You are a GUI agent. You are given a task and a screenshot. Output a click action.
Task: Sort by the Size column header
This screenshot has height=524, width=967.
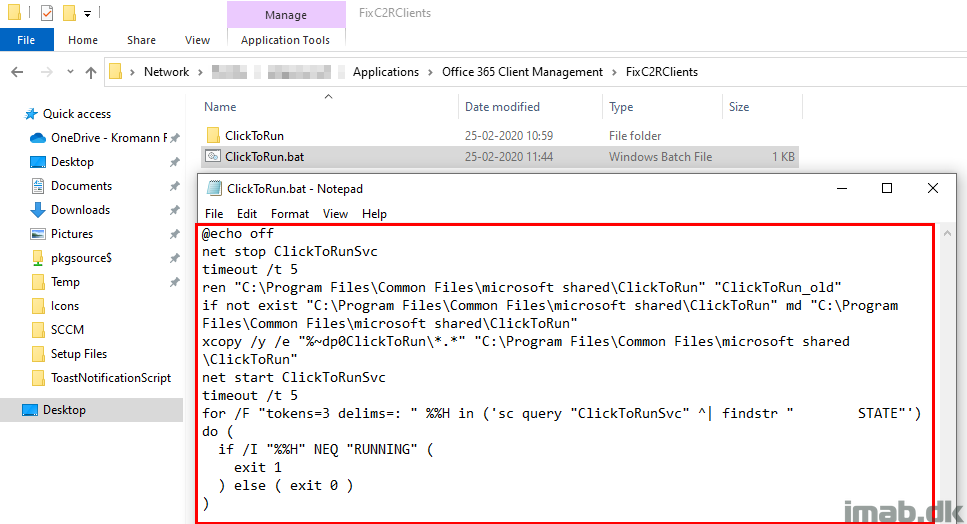[x=739, y=107]
